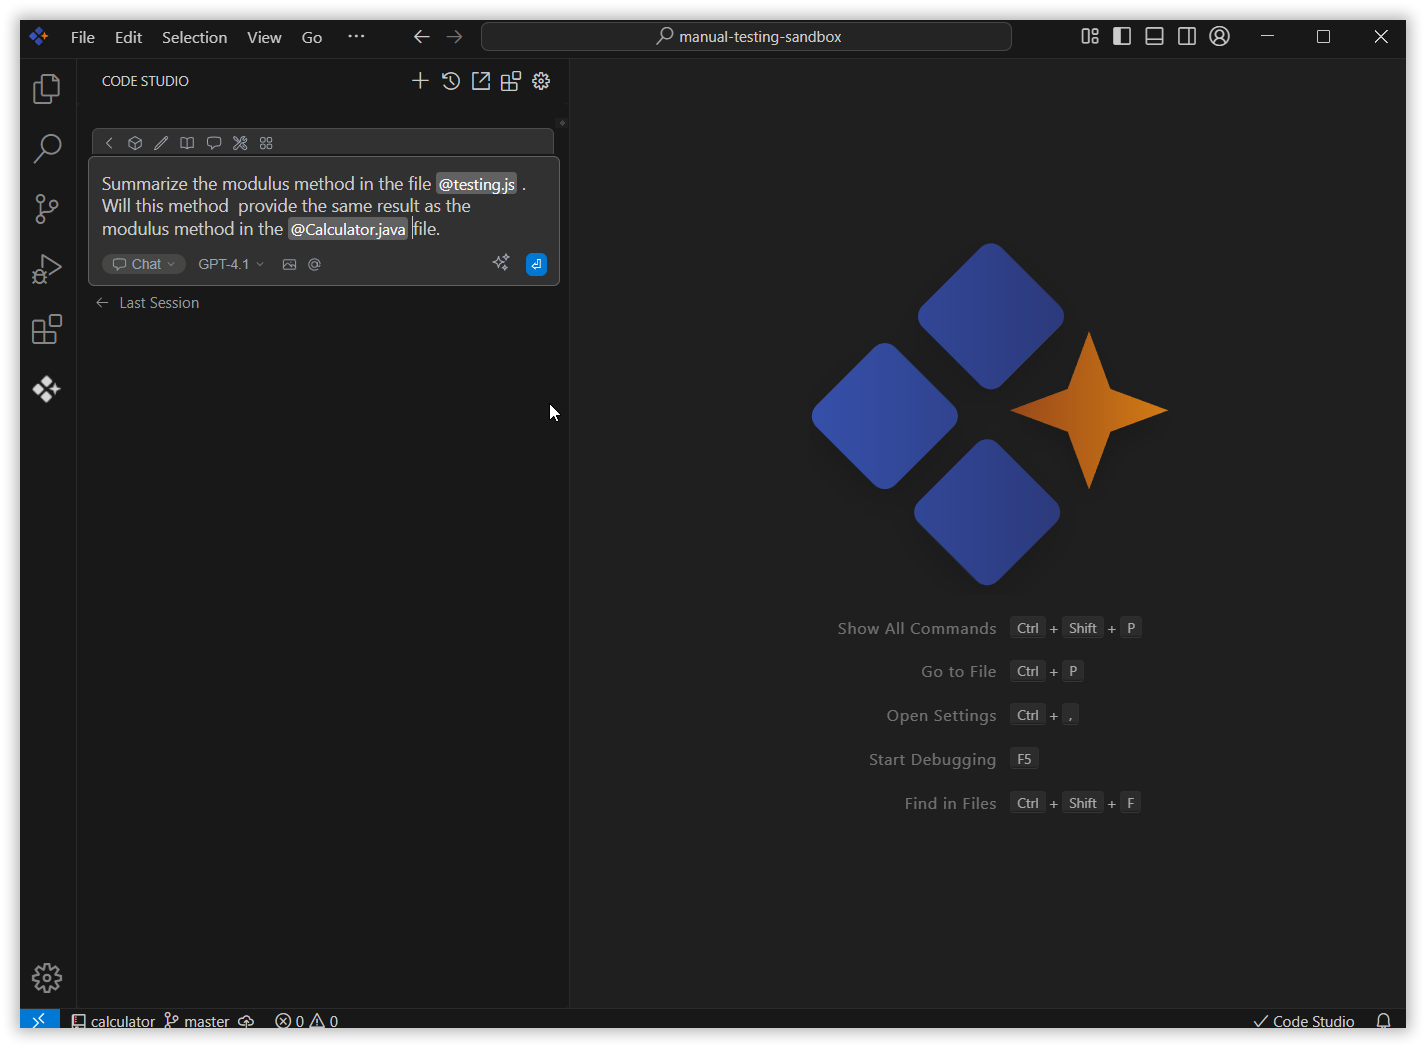Click the manual-testing-sandbox command center search
Image resolution: width=1426 pixels, height=1048 pixels.
coord(746,37)
